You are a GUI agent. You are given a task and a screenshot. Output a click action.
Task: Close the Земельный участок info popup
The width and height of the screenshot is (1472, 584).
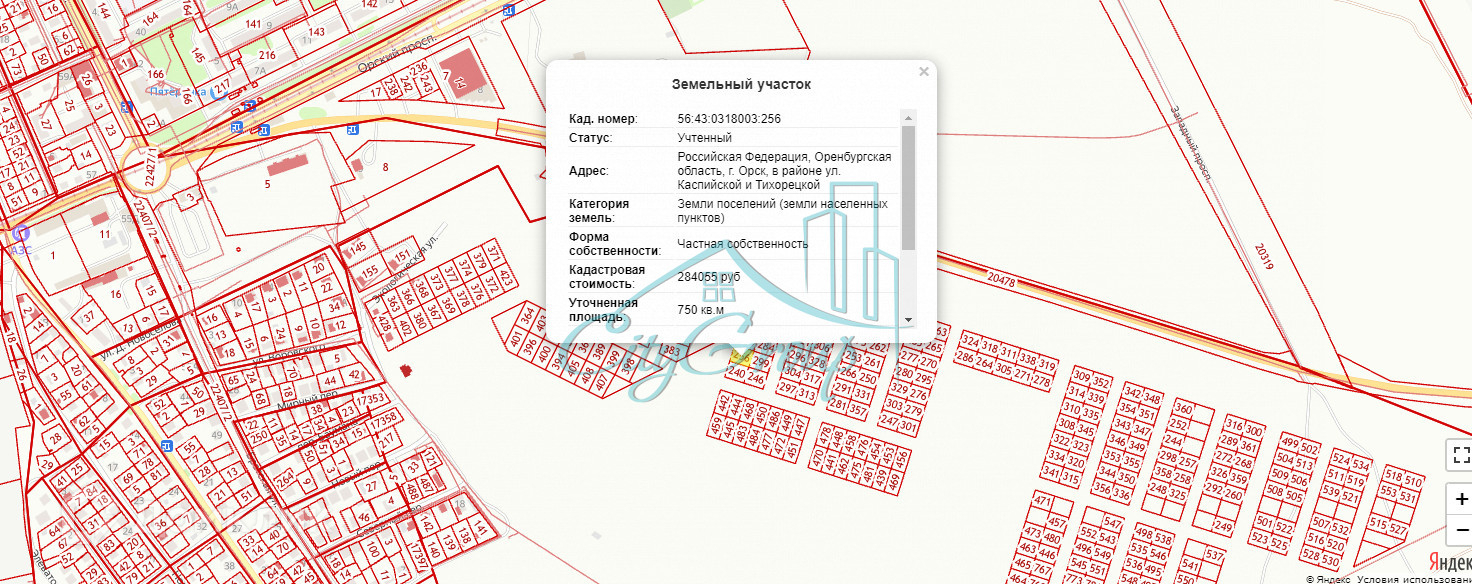point(924,72)
